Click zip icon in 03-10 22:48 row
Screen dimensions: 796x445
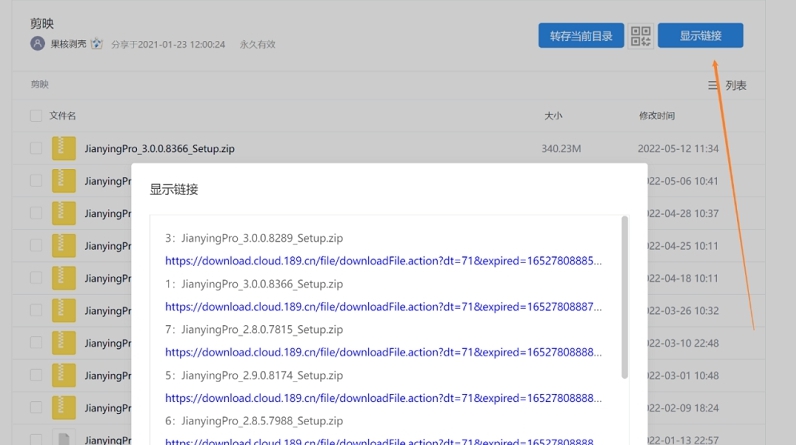point(63,343)
